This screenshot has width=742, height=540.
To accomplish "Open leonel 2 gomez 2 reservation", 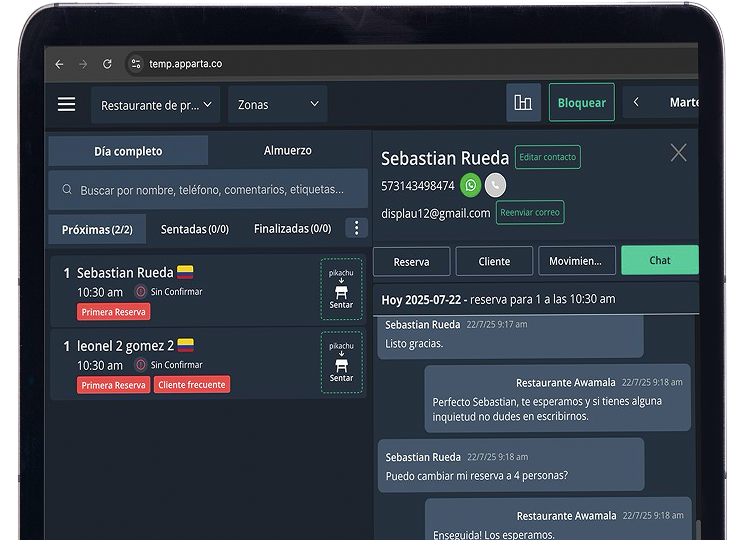I will 208,363.
